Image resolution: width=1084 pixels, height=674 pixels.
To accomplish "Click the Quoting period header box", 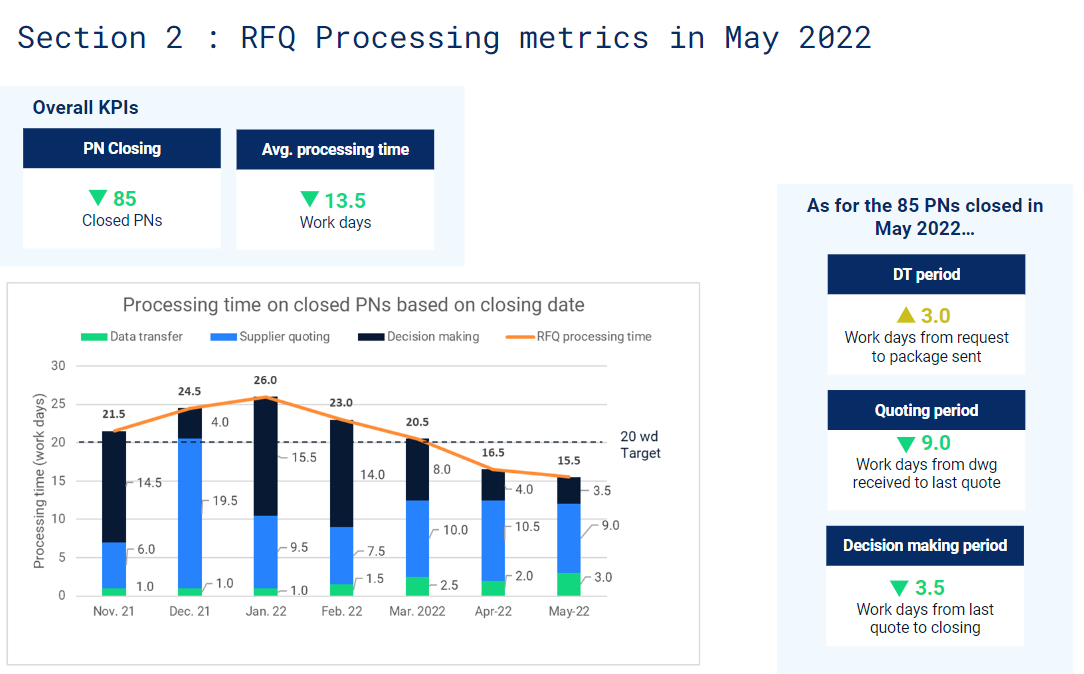I will [926, 410].
